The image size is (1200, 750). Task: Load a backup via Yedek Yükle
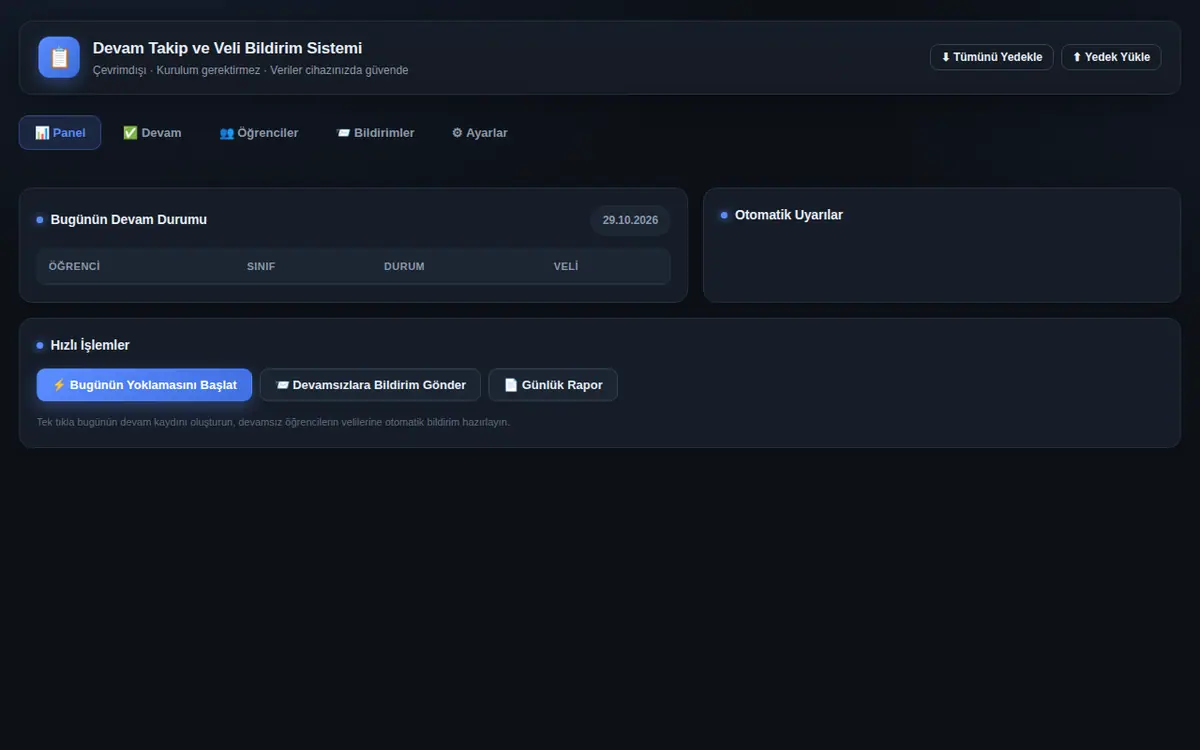(1111, 57)
